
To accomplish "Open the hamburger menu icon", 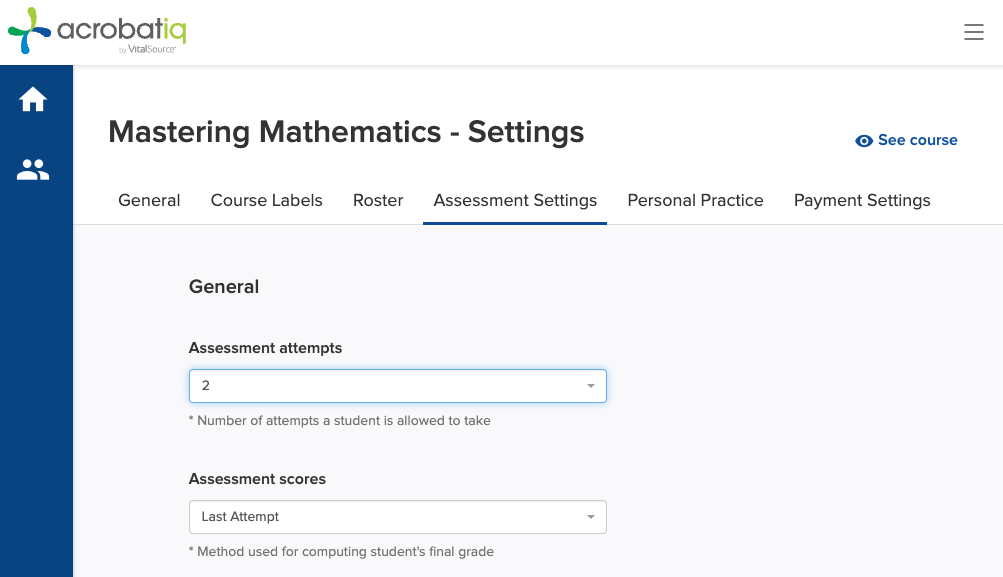I will 974,32.
